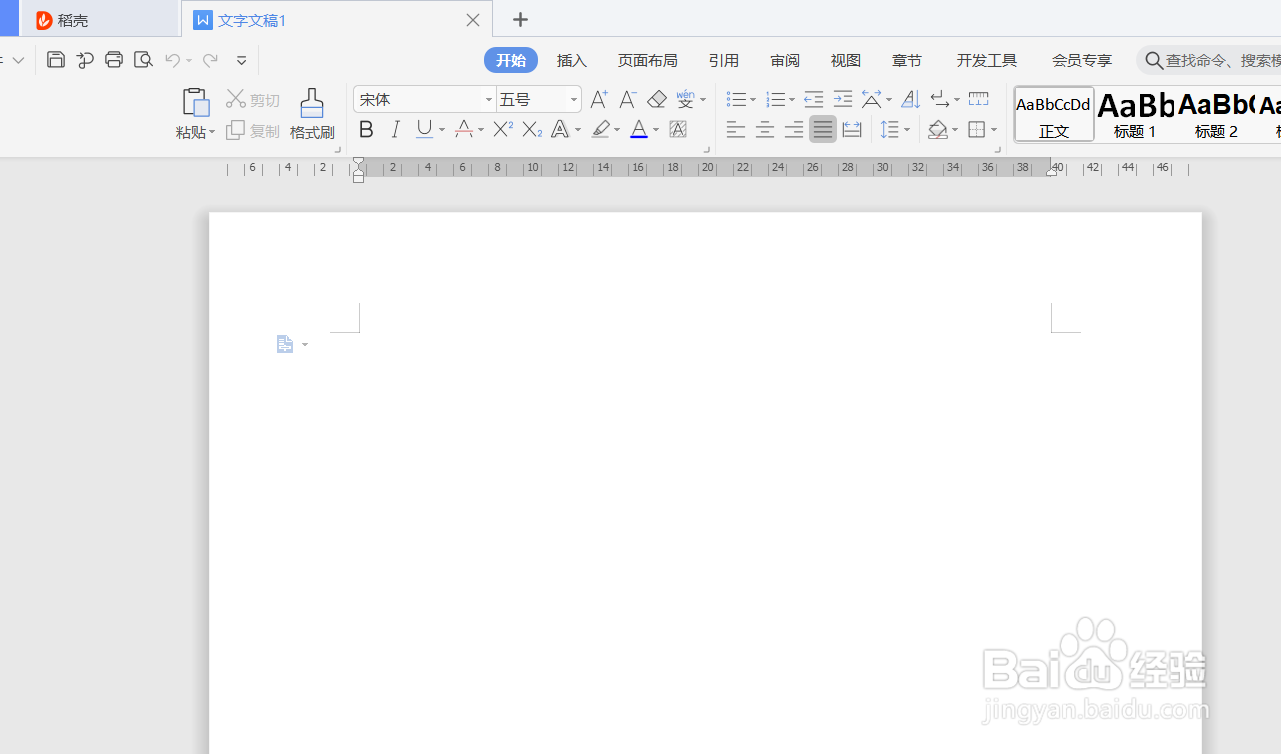Click the 正文 style button
Viewport: 1281px width, 754px height.
click(x=1052, y=113)
